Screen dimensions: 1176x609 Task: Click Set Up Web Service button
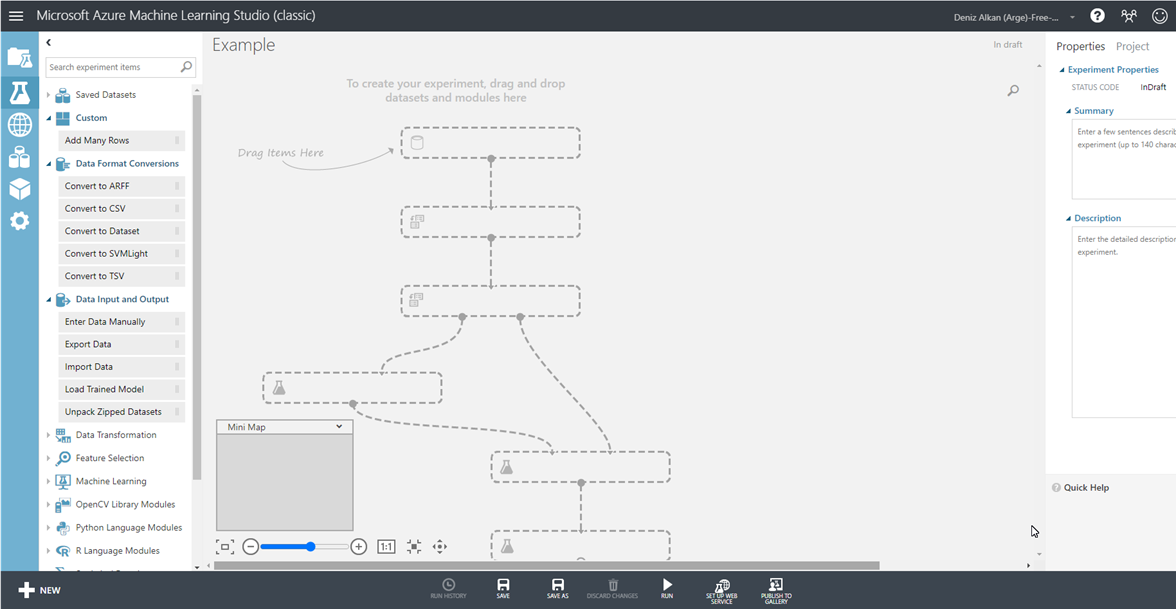[x=722, y=591]
